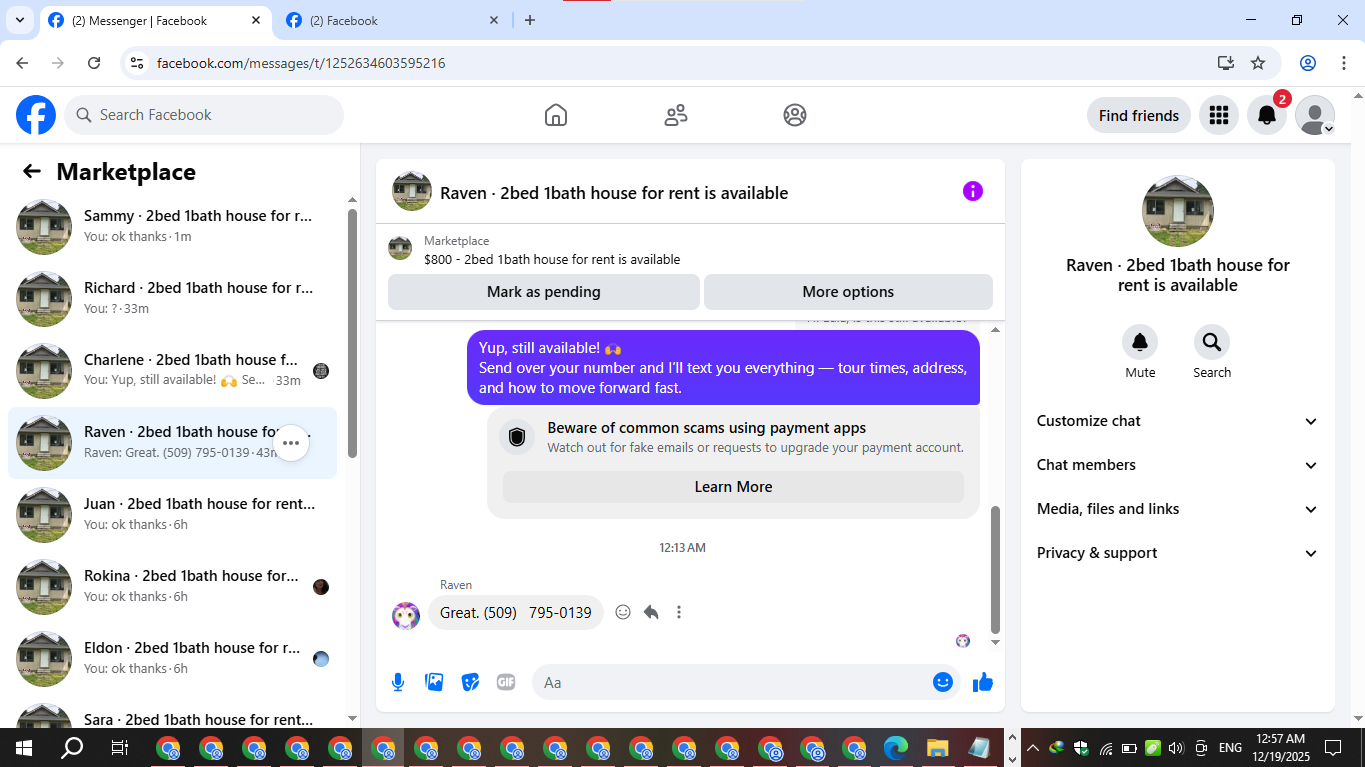Open Microsoft Edge from taskbar
This screenshot has height=767, width=1365.
896,747
